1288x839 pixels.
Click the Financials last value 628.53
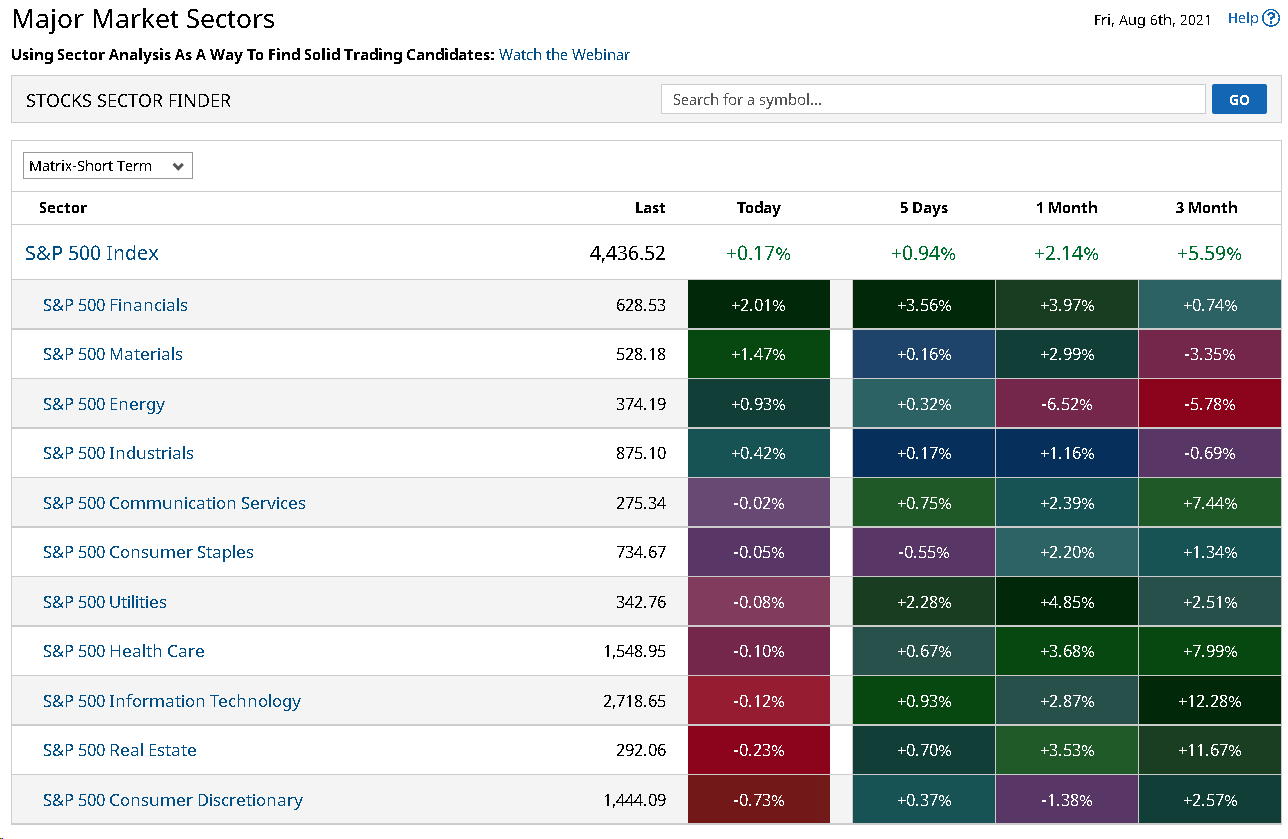(641, 305)
